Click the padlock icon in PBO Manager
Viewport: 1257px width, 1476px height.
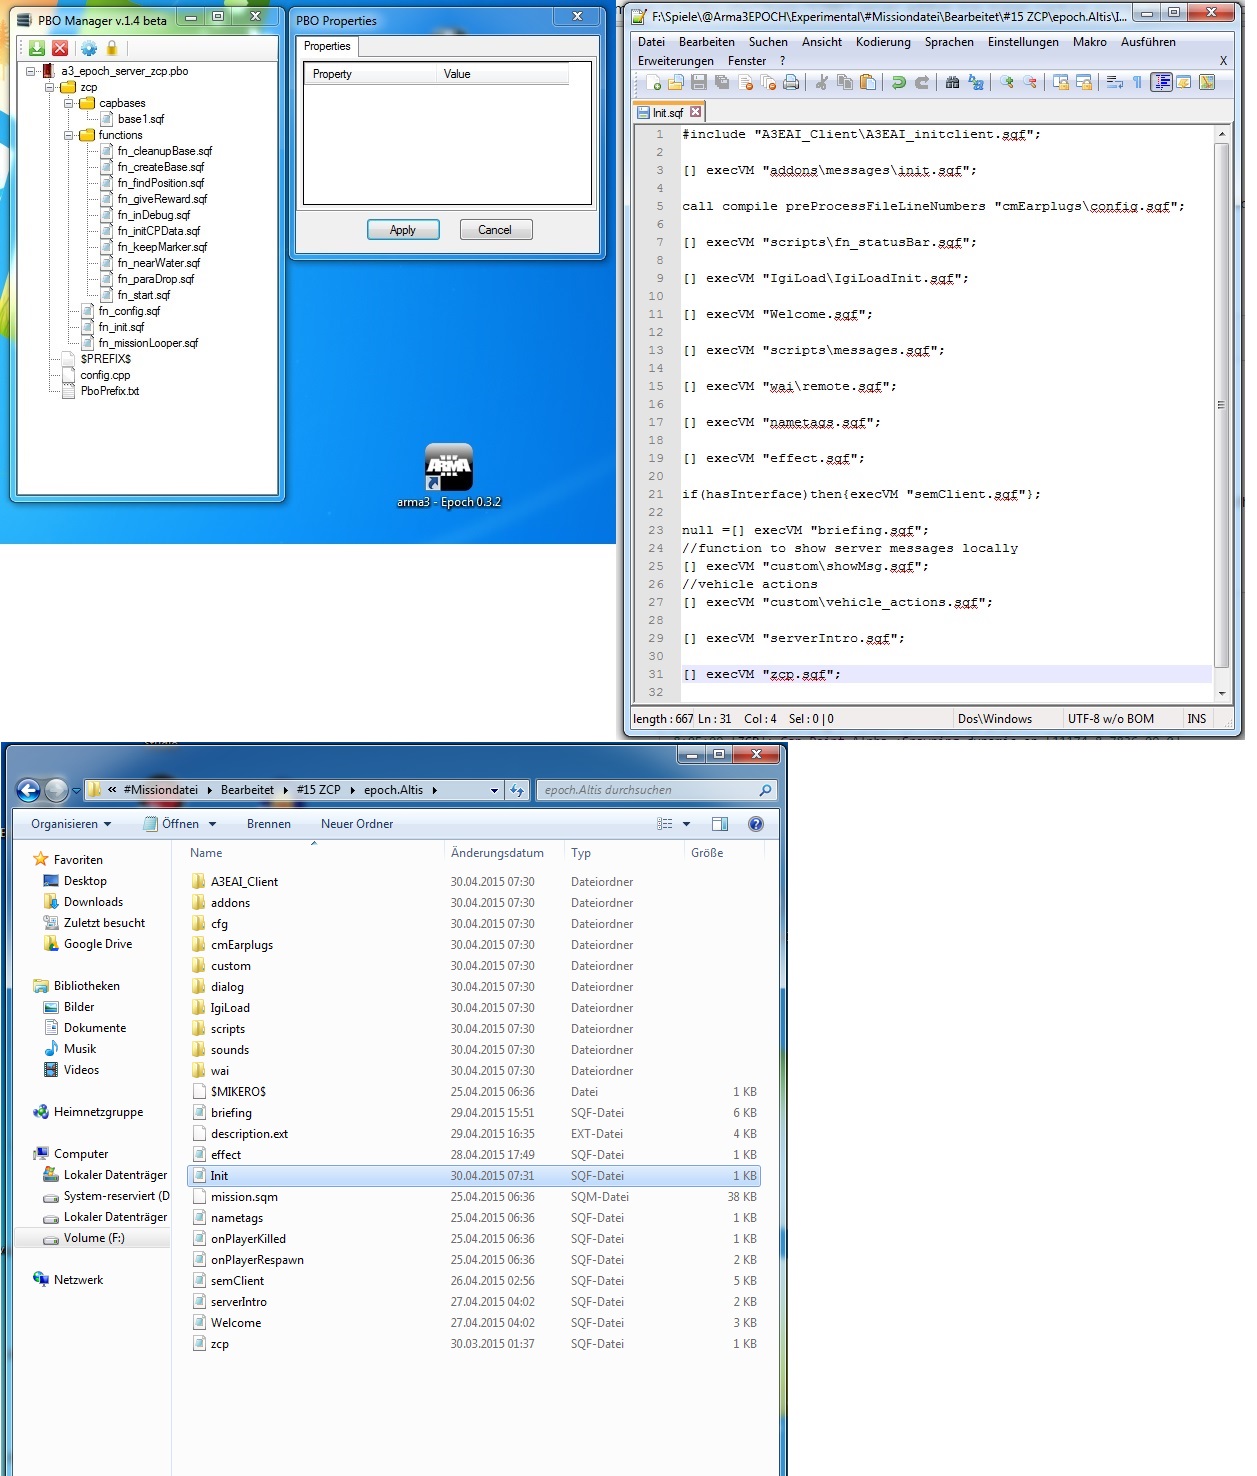[x=112, y=48]
